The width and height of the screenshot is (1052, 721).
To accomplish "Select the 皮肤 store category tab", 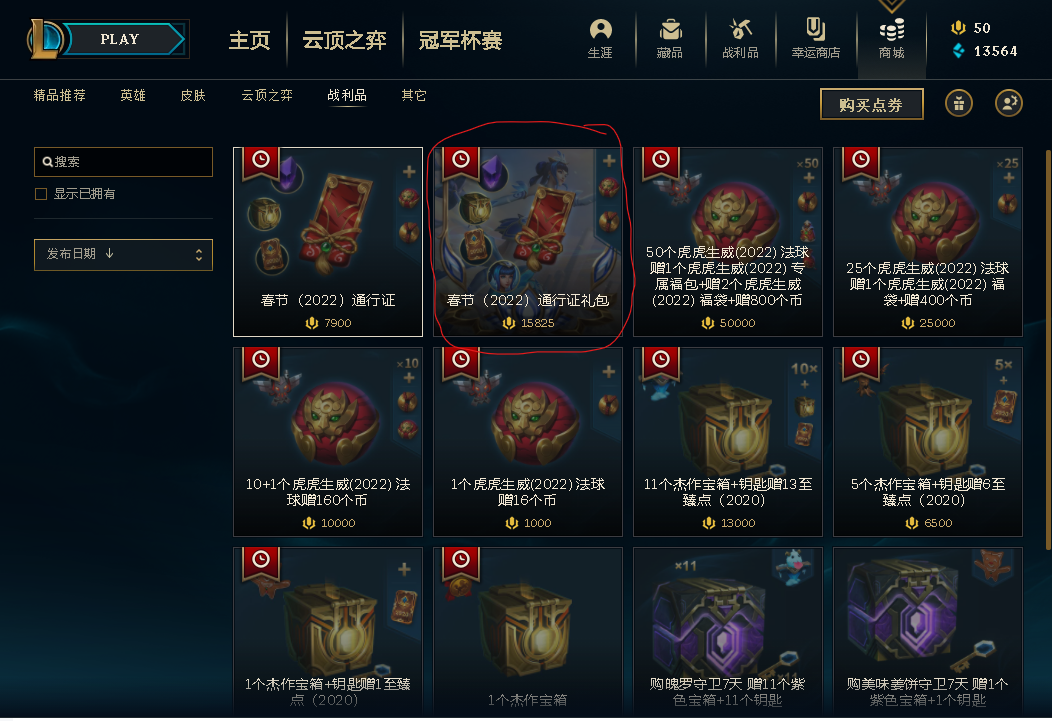I will [193, 95].
